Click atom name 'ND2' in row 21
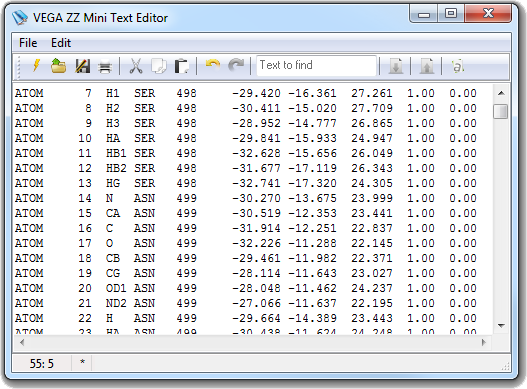The width and height of the screenshot is (527, 389). [116, 303]
